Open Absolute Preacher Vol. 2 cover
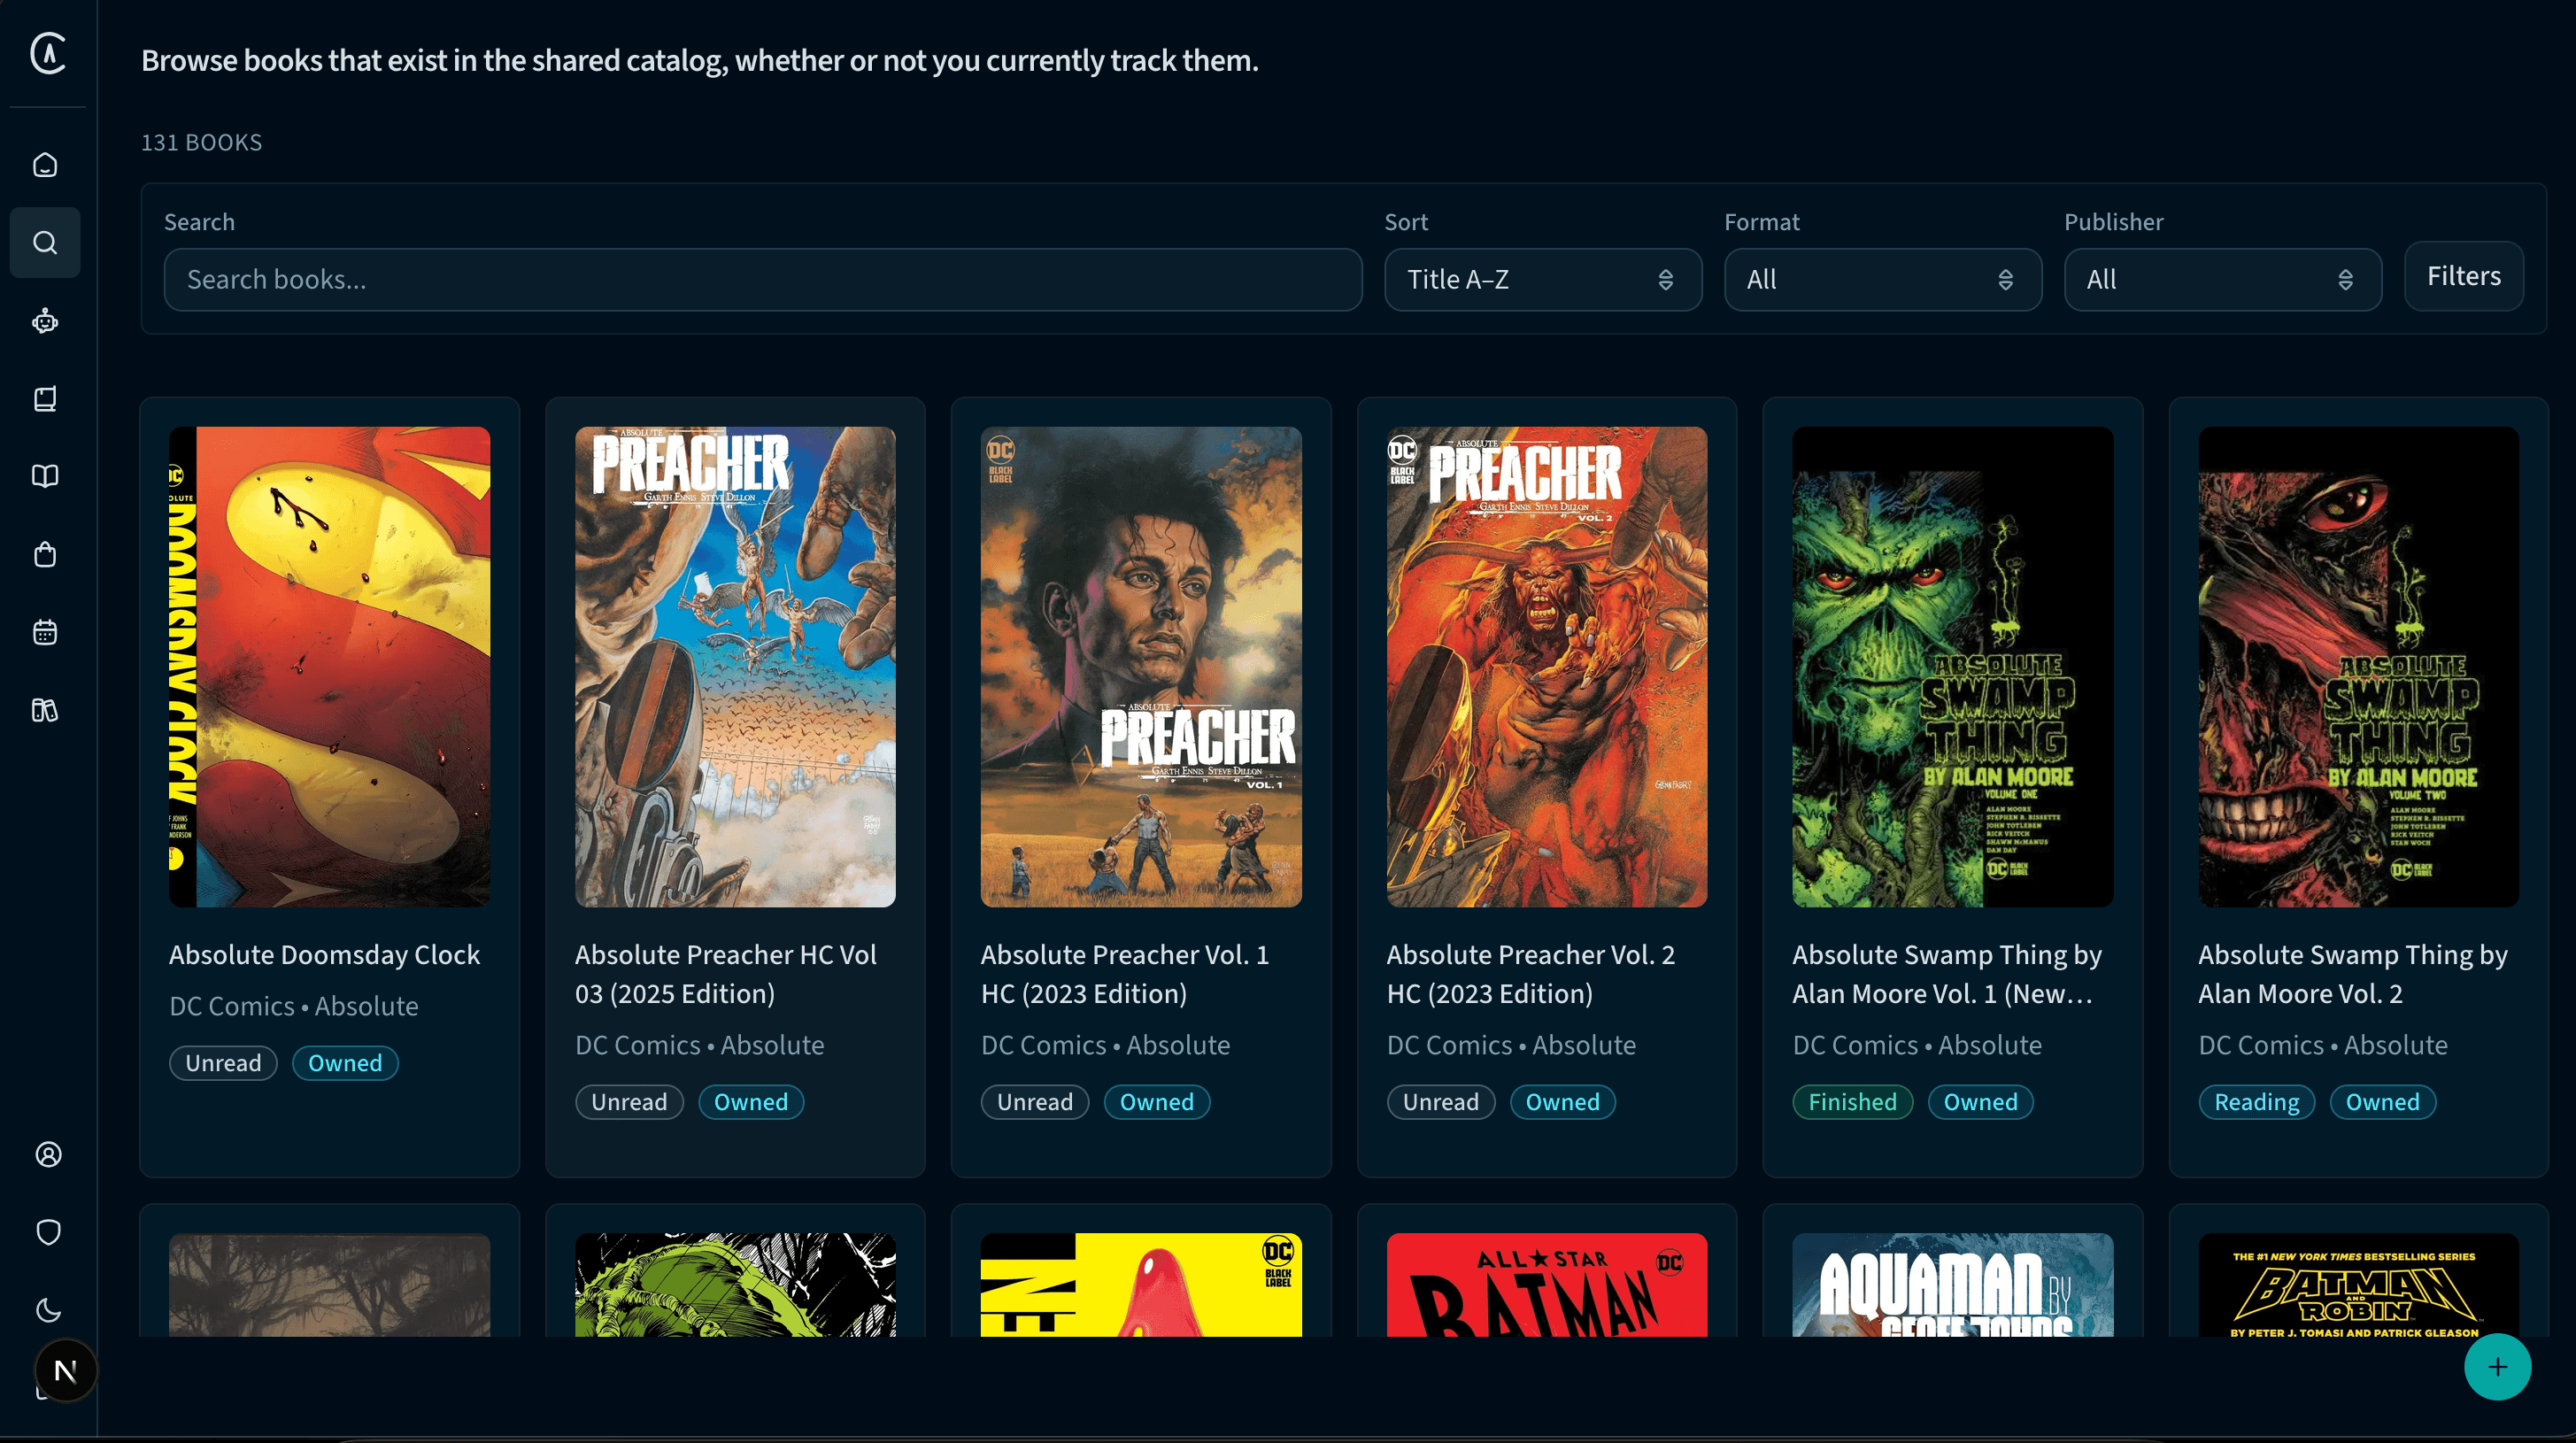This screenshot has width=2576, height=1443. pyautogui.click(x=1546, y=667)
